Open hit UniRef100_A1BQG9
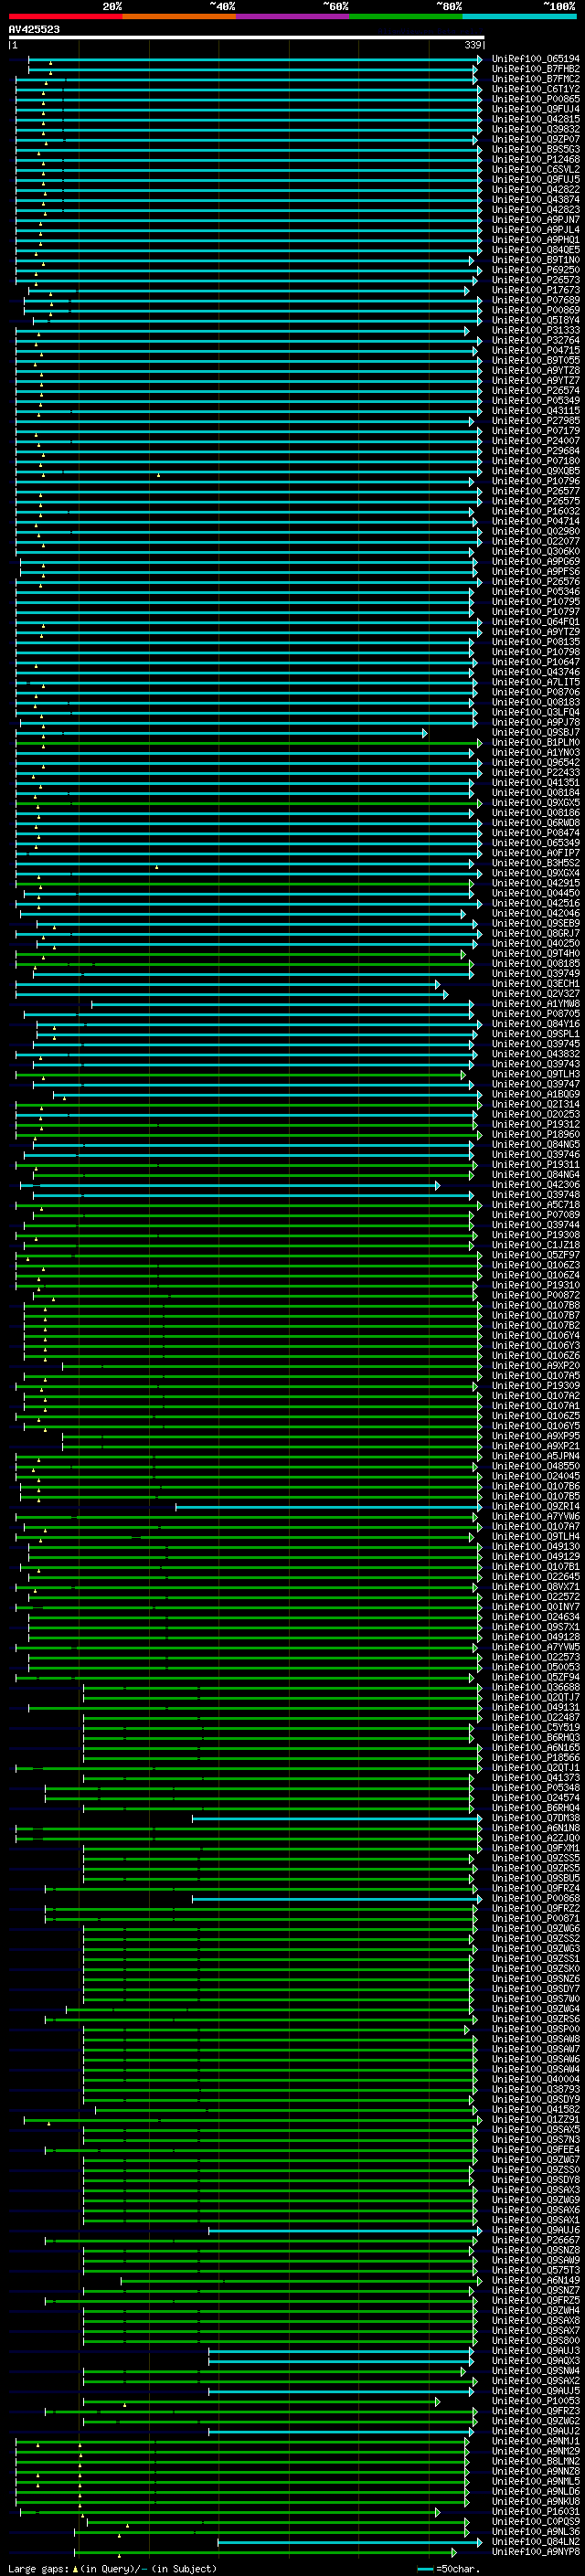Image resolution: width=585 pixels, height=2576 pixels. [x=535, y=1094]
